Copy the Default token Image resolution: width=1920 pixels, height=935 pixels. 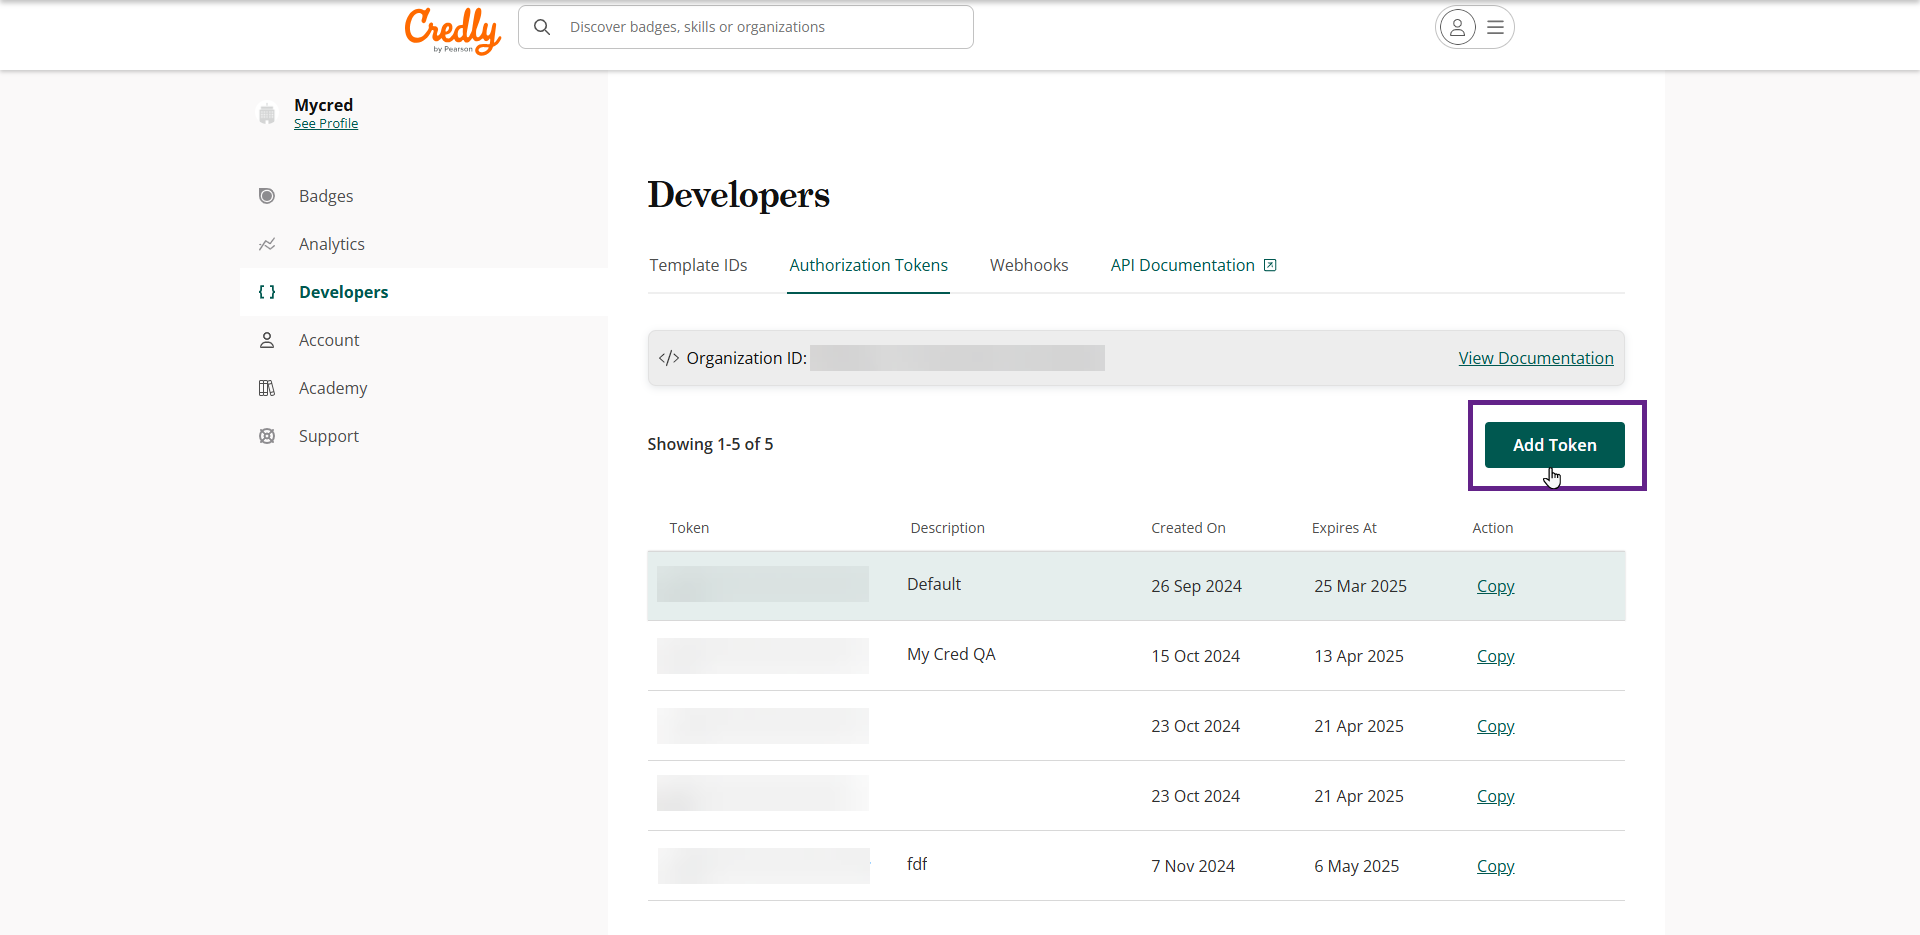tap(1495, 586)
